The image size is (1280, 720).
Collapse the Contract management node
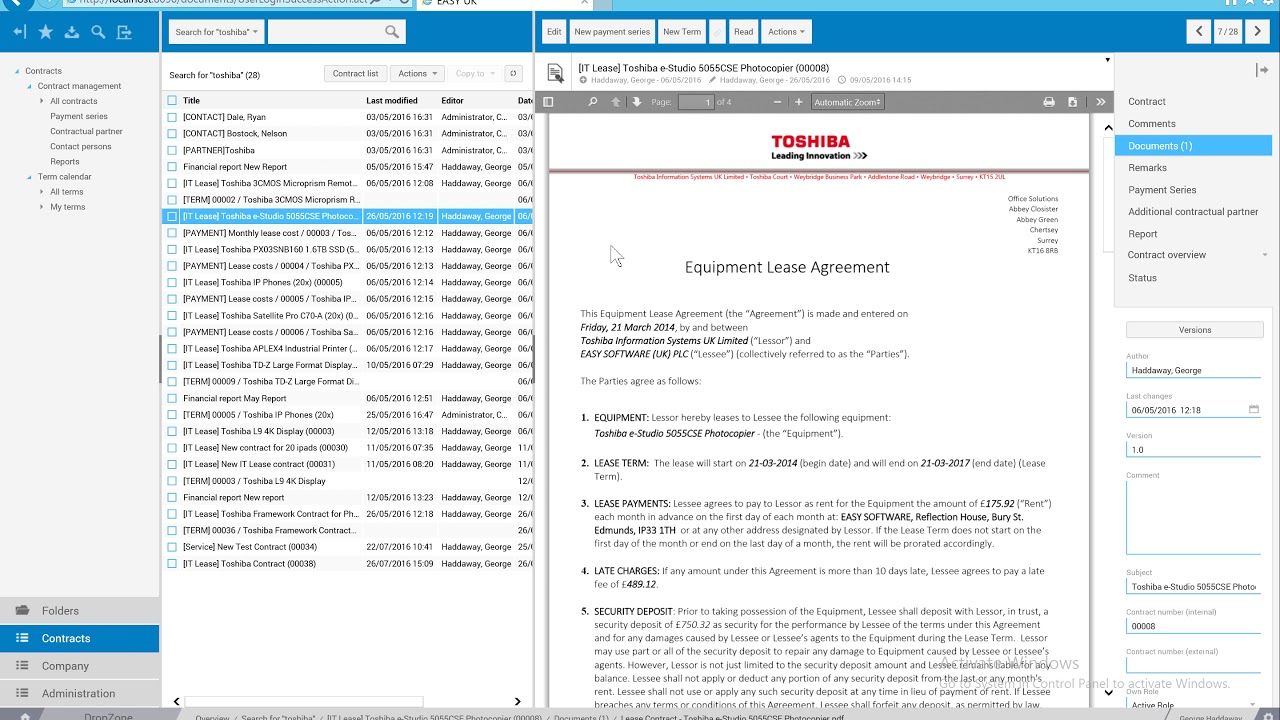pos(29,86)
